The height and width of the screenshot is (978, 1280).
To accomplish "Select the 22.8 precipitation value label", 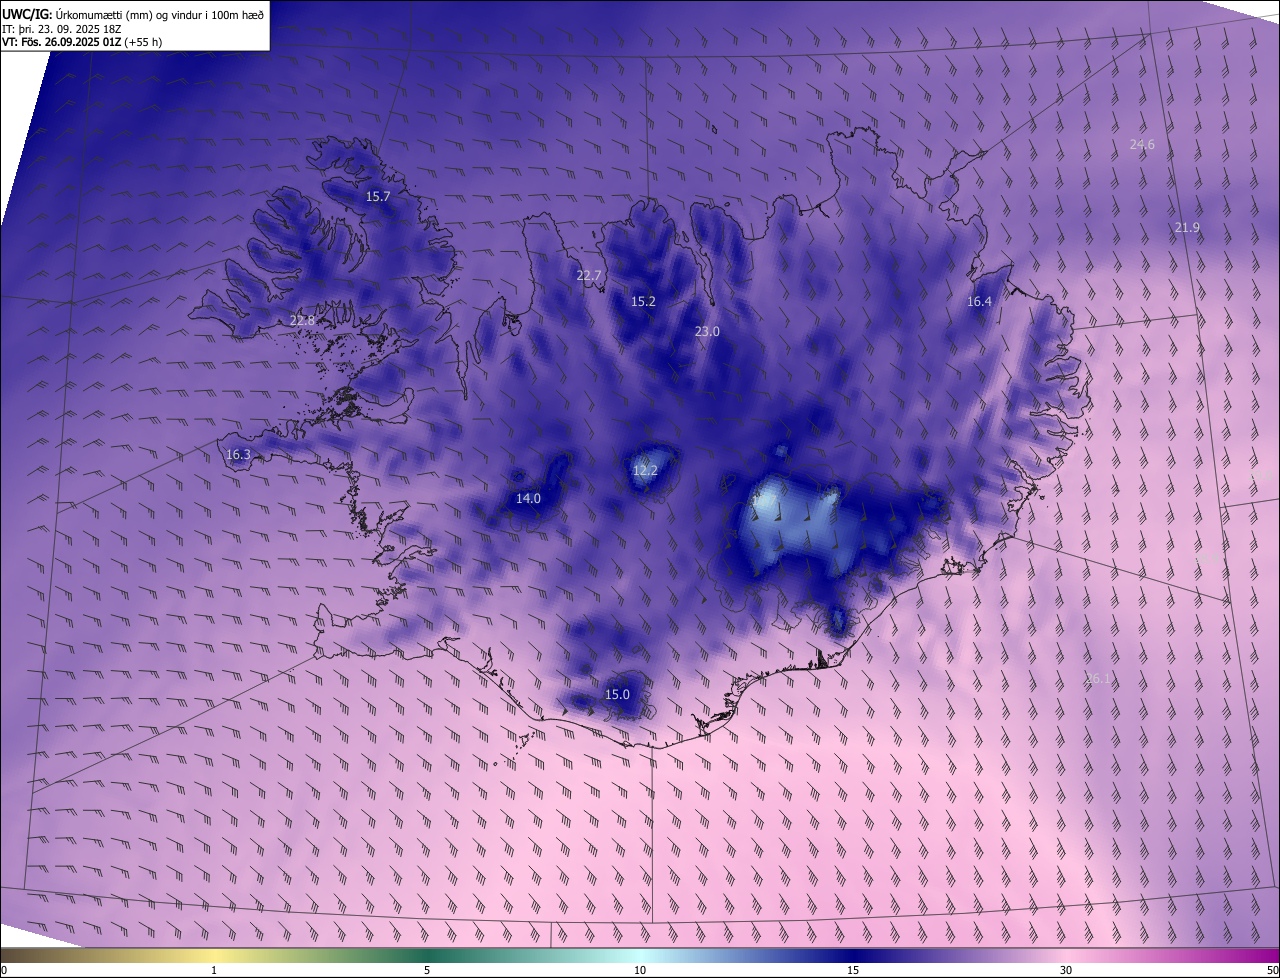I will point(302,321).
